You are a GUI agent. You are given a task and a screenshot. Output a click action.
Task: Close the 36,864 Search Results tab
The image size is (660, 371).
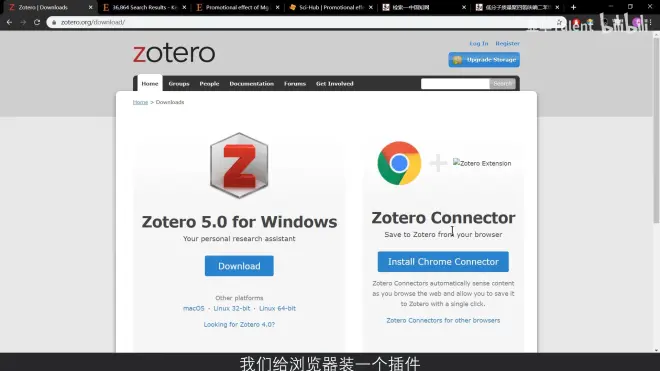184,7
